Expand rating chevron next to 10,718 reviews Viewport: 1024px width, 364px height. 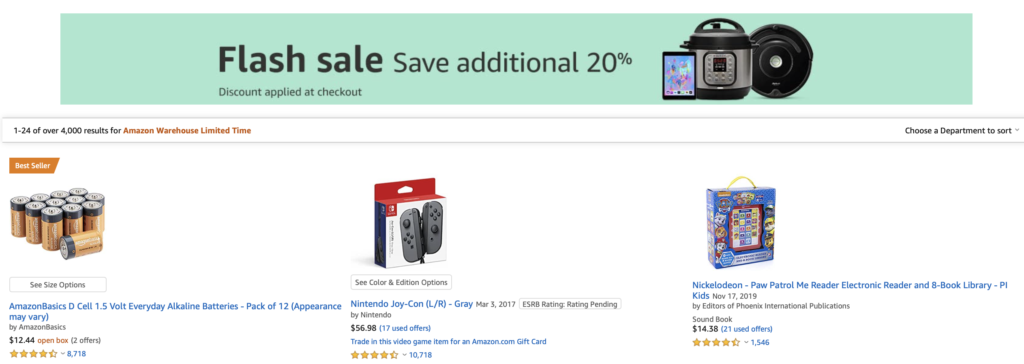[404, 355]
